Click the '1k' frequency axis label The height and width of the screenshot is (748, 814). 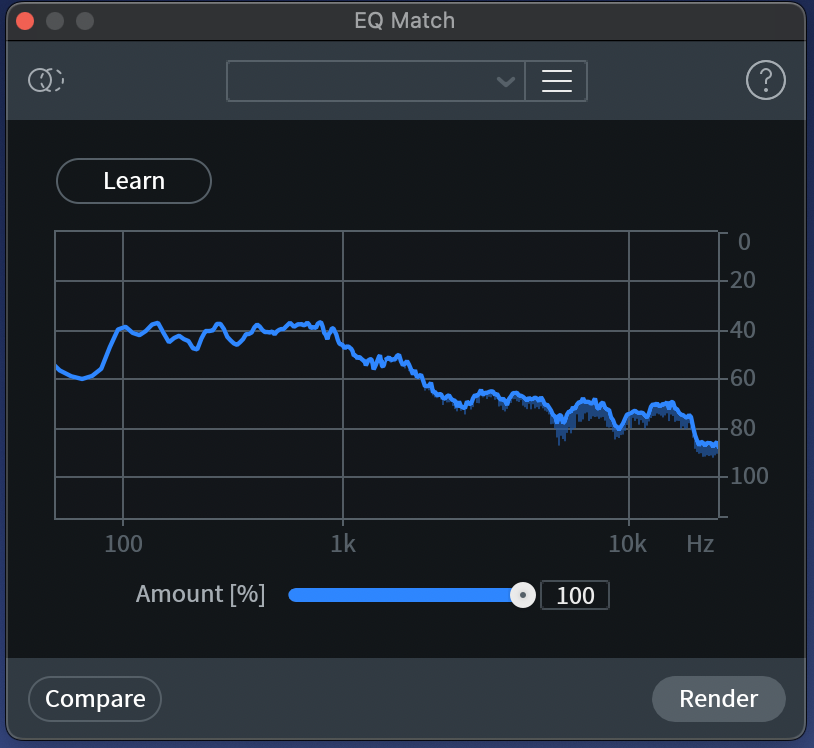tap(343, 544)
